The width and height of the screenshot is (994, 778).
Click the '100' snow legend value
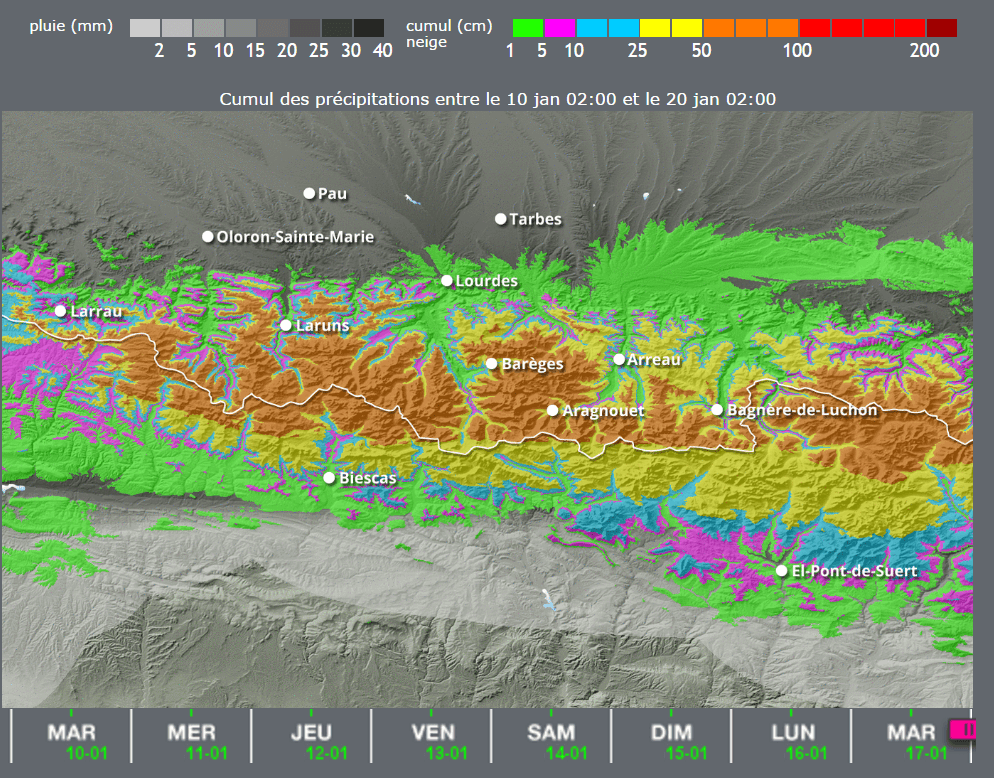[x=797, y=50]
